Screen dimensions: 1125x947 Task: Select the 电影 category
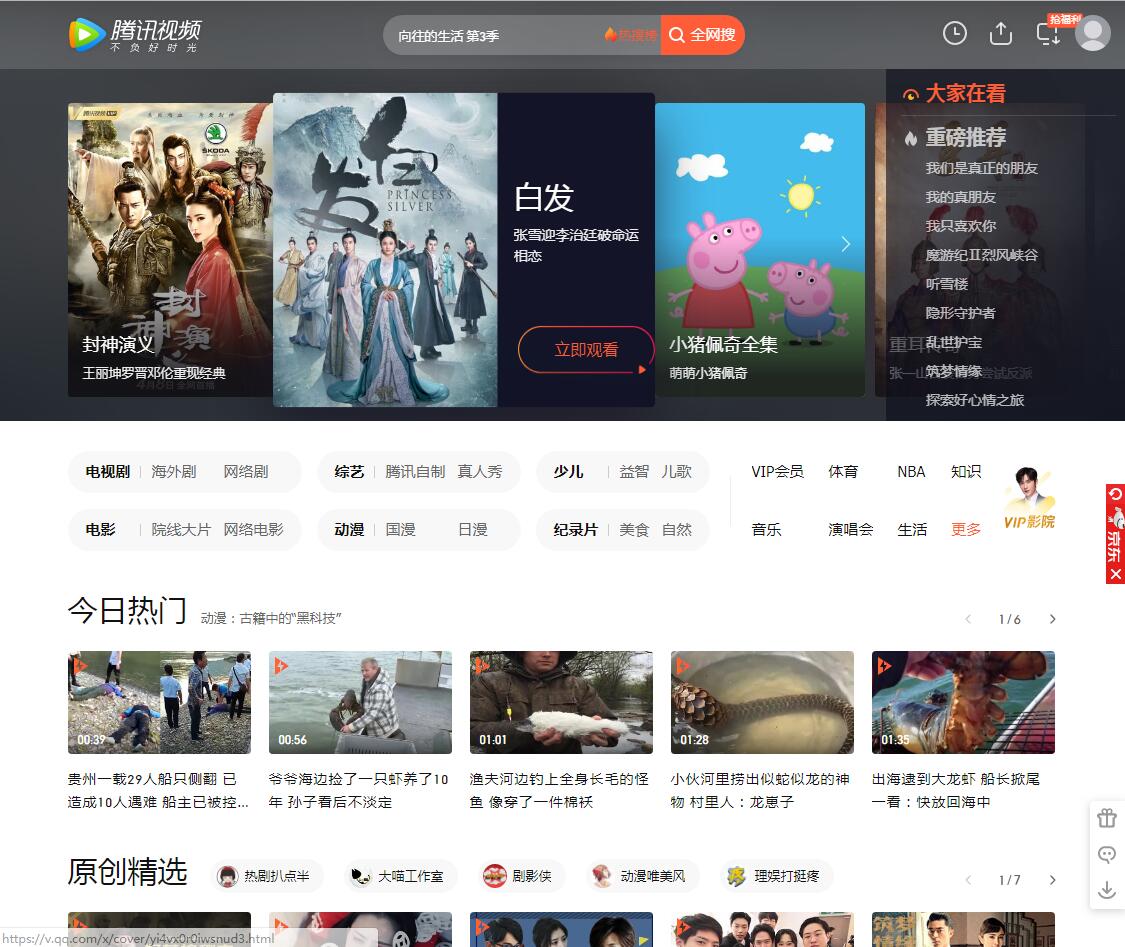tap(100, 529)
